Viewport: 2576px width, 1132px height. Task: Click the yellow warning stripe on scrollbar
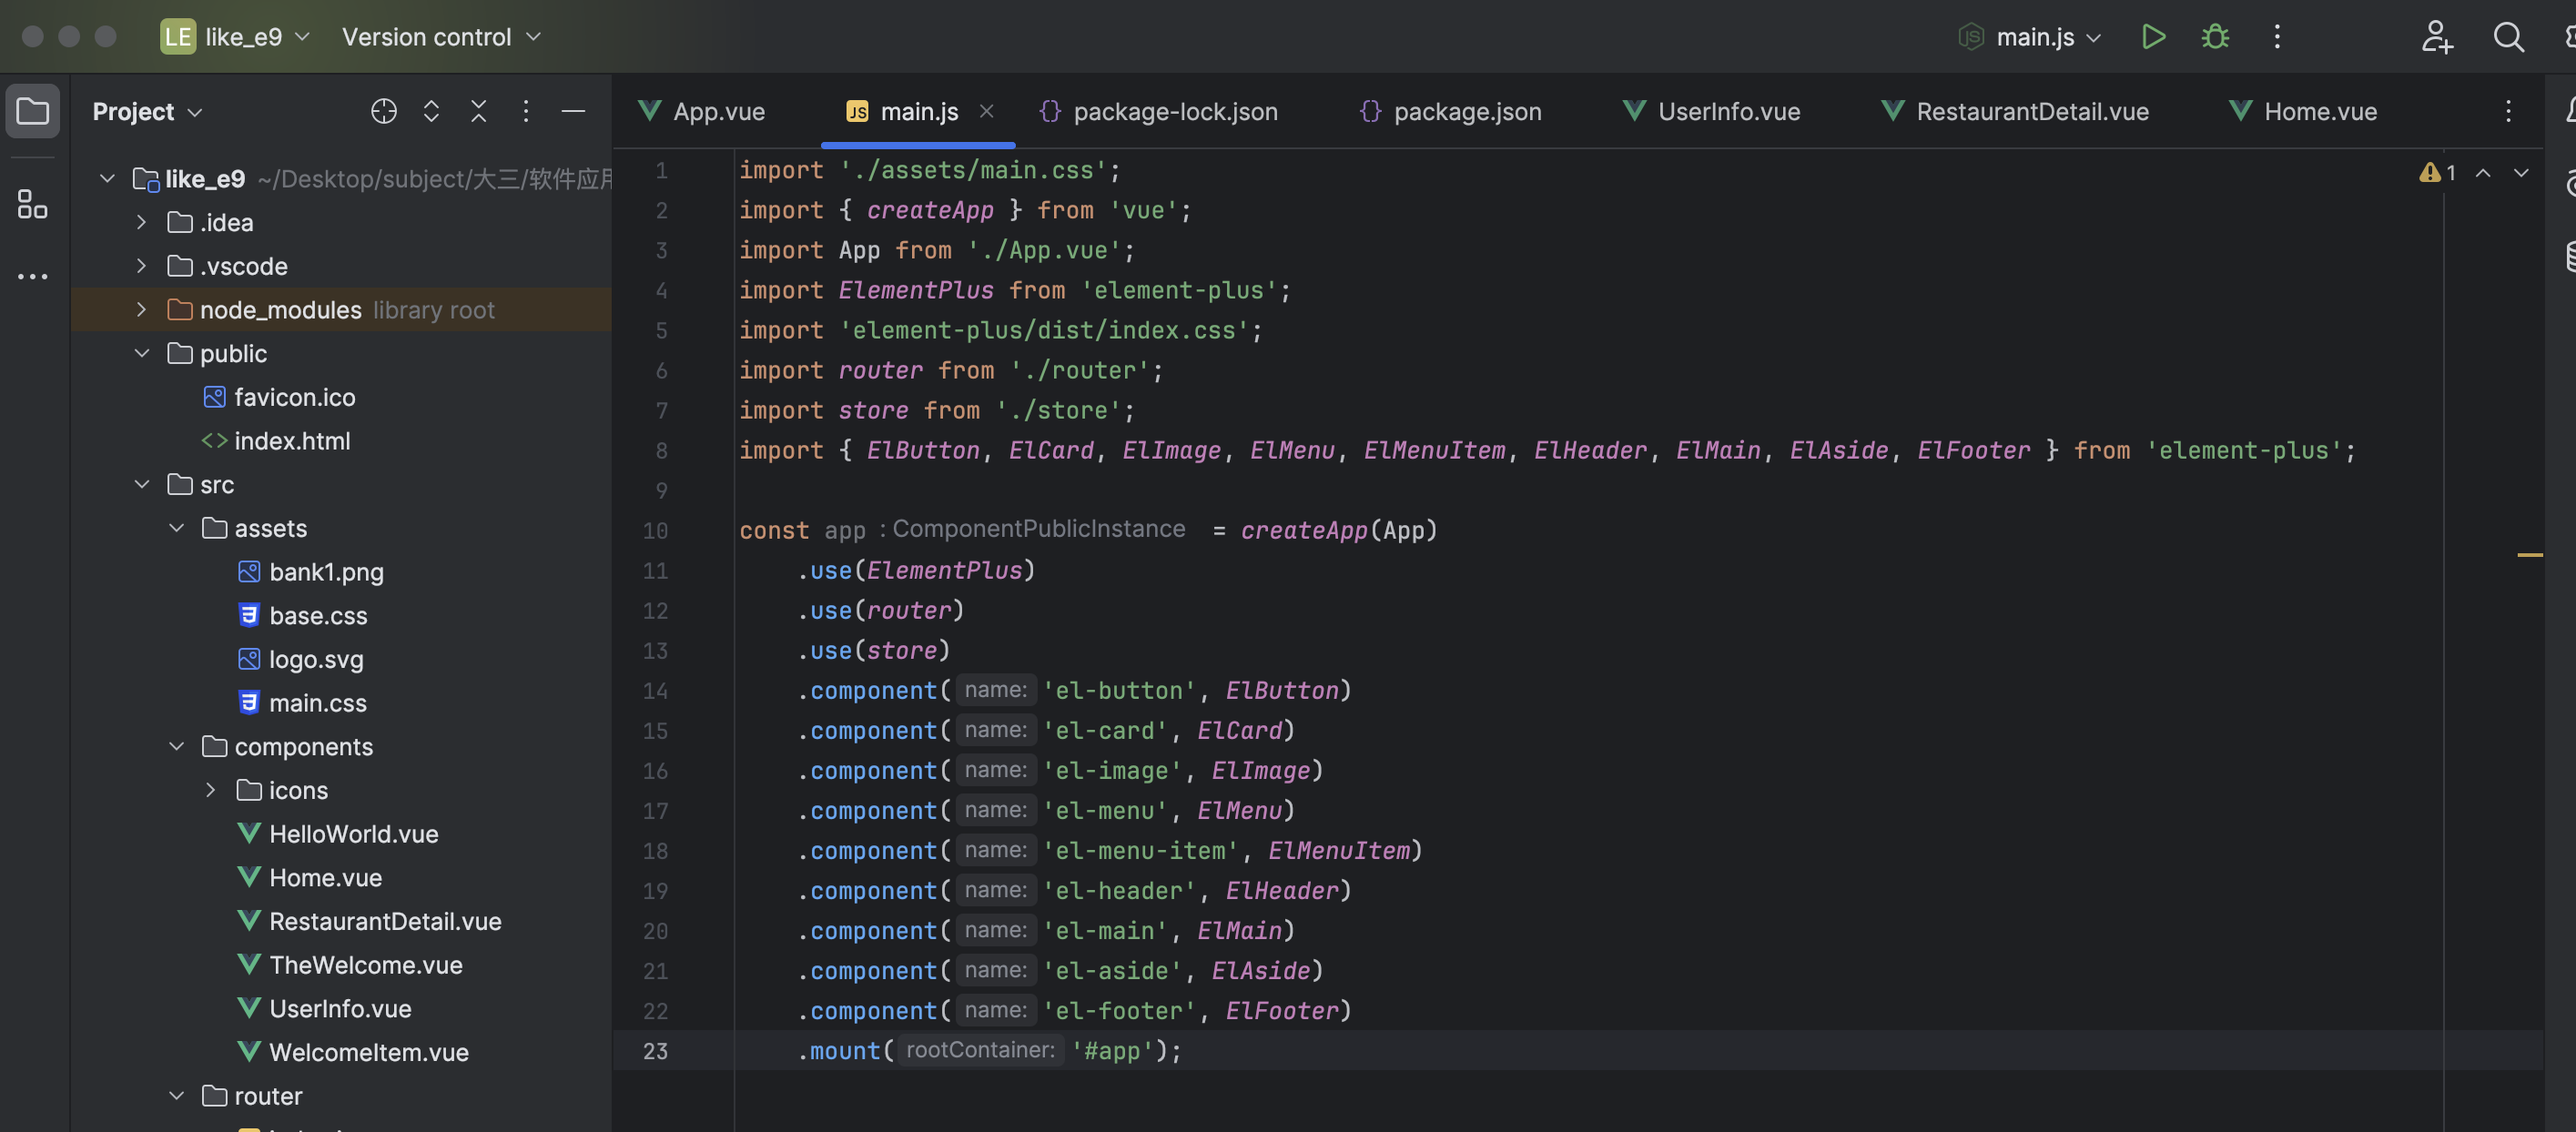coord(2529,554)
